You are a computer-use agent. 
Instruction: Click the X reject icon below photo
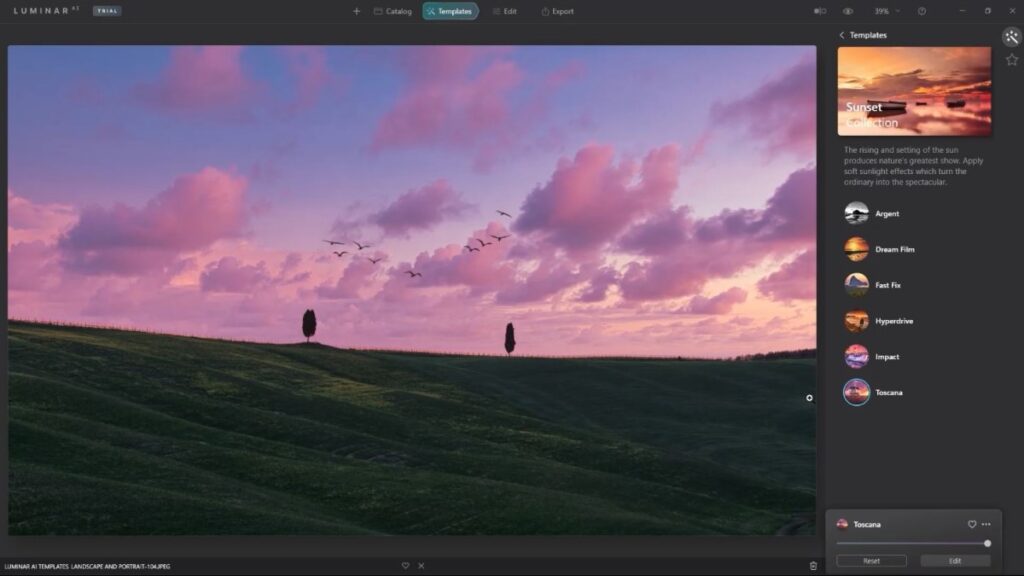pyautogui.click(x=421, y=566)
